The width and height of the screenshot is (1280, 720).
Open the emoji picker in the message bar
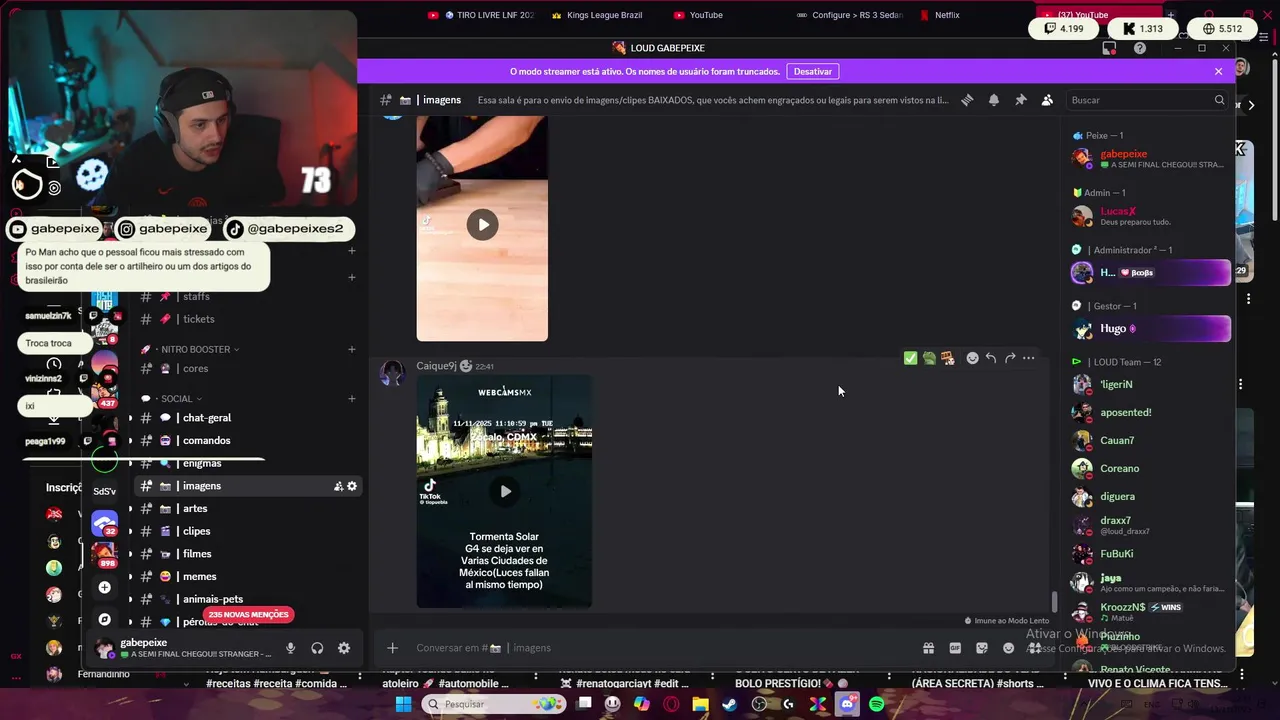coord(1008,648)
